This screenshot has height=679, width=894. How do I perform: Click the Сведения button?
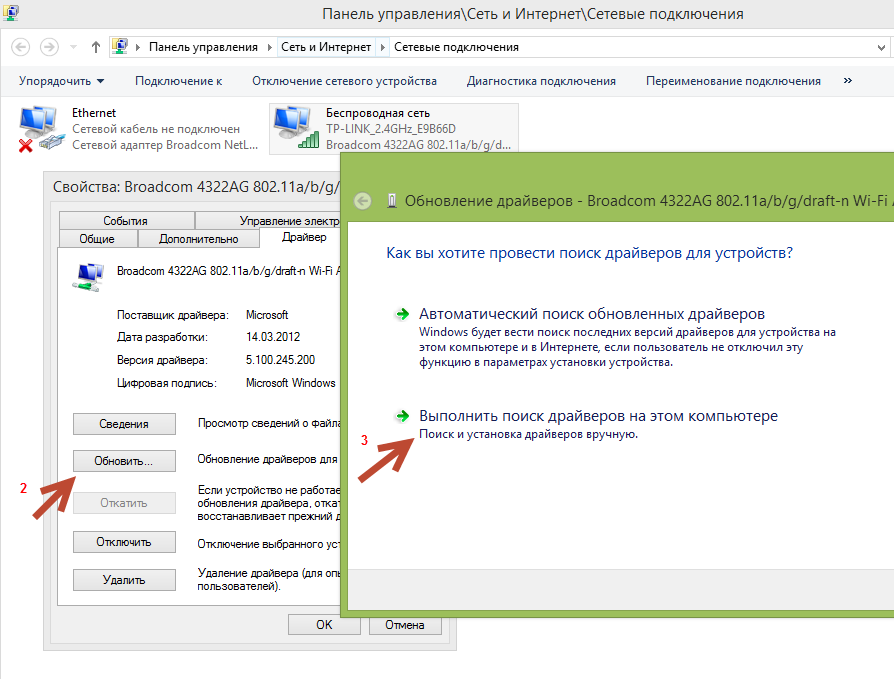point(124,424)
